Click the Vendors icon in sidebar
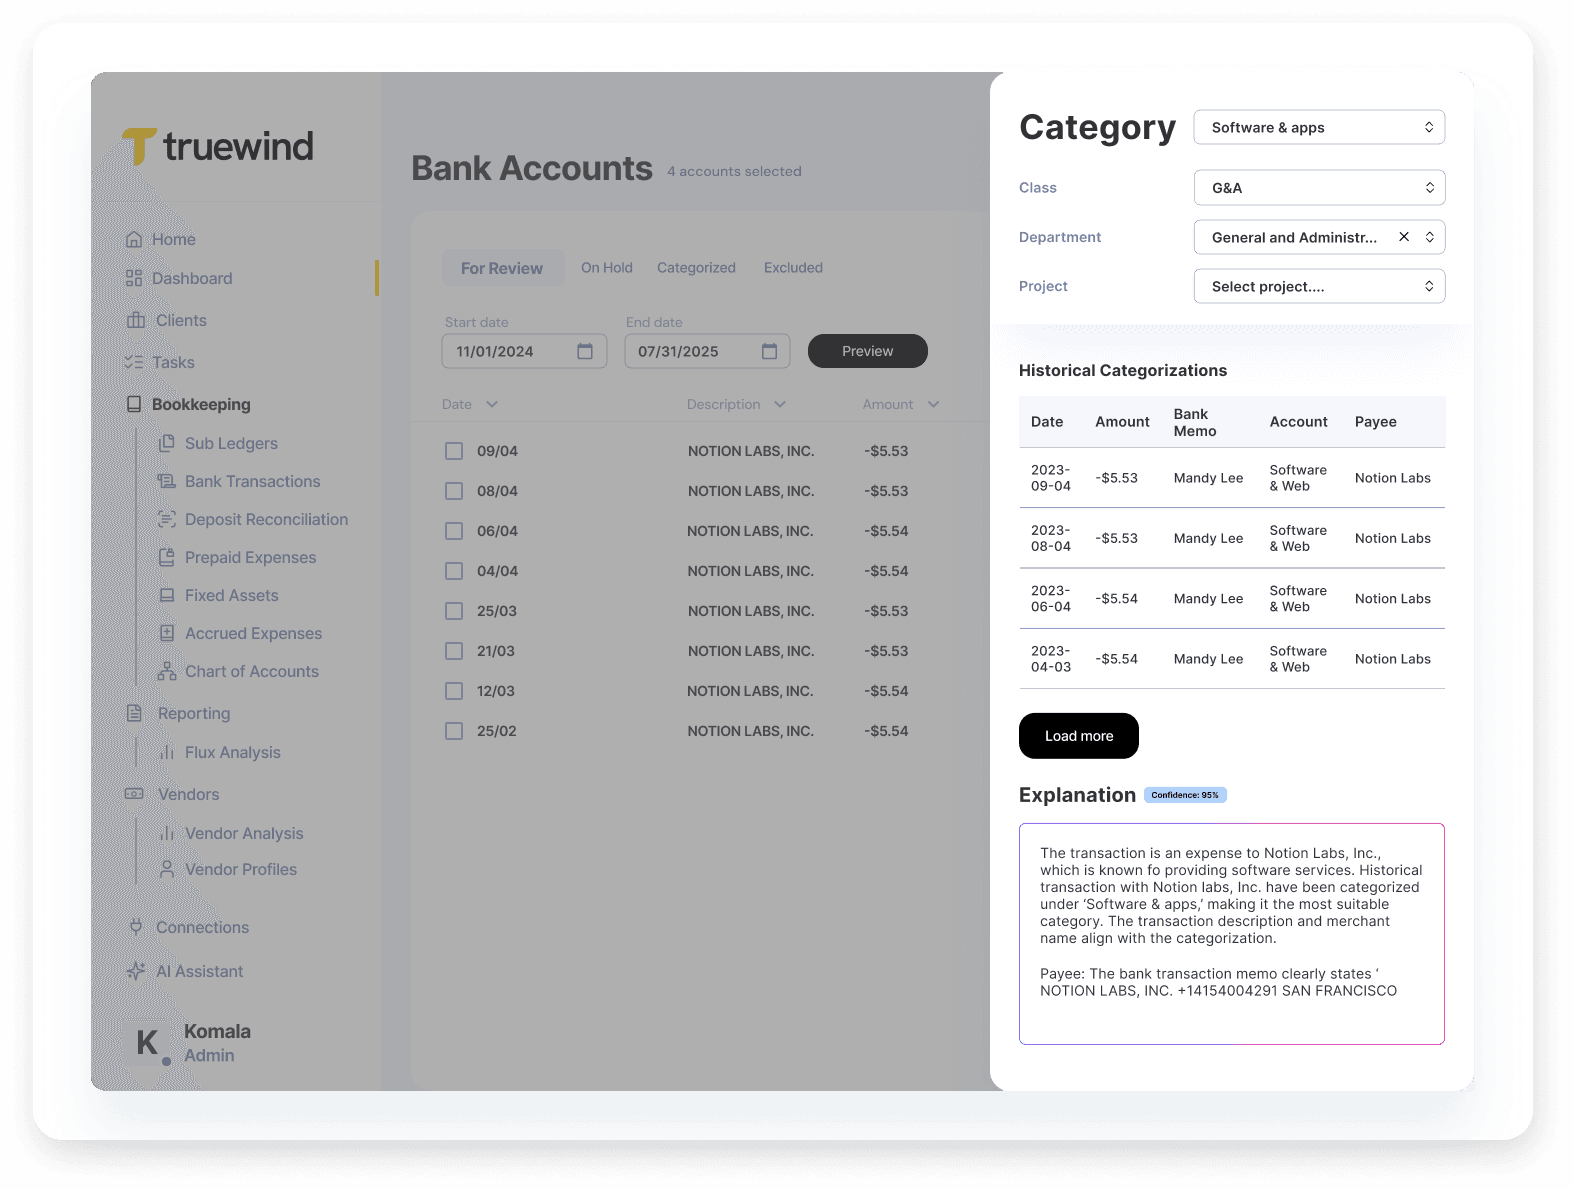This screenshot has height=1189, width=1573. 134,794
